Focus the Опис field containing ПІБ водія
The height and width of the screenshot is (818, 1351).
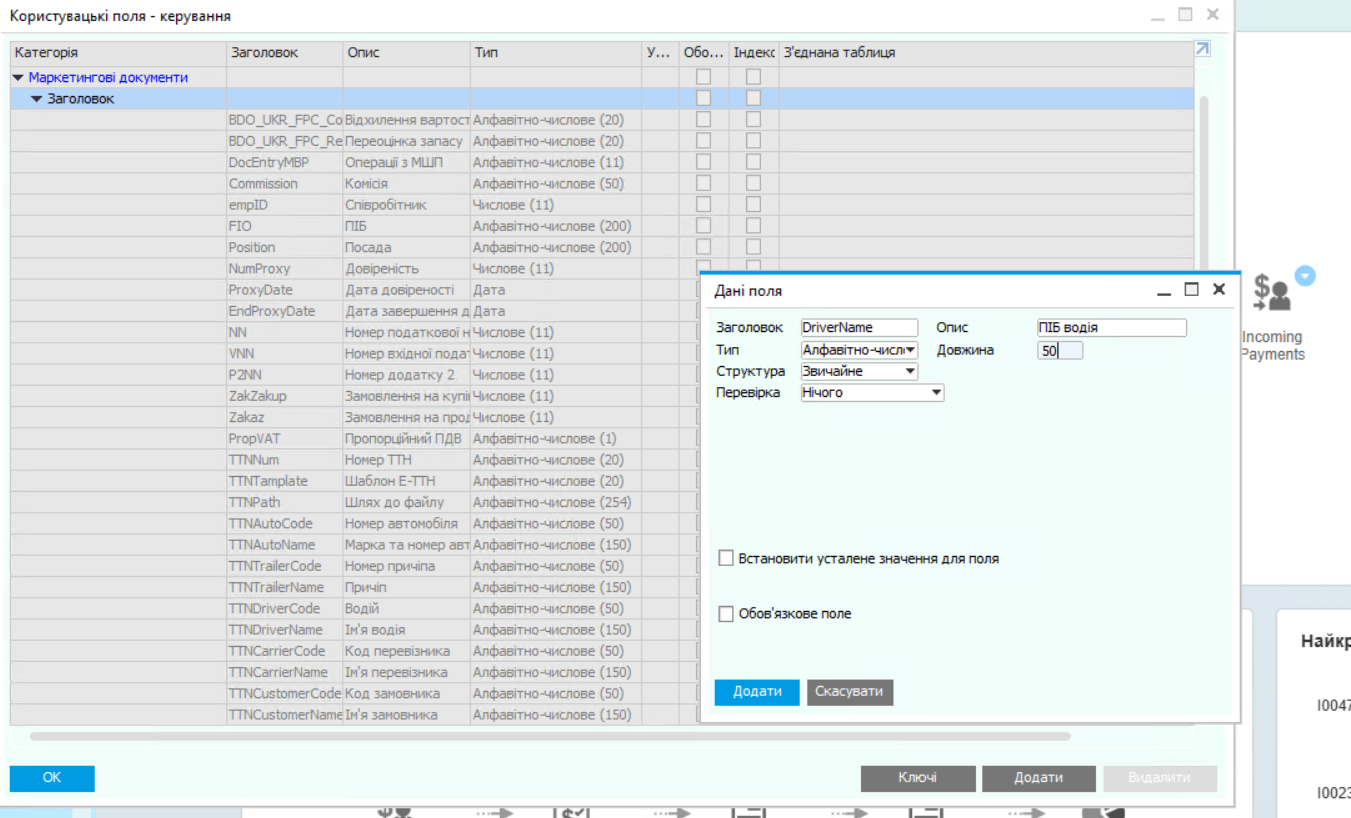pos(1112,327)
